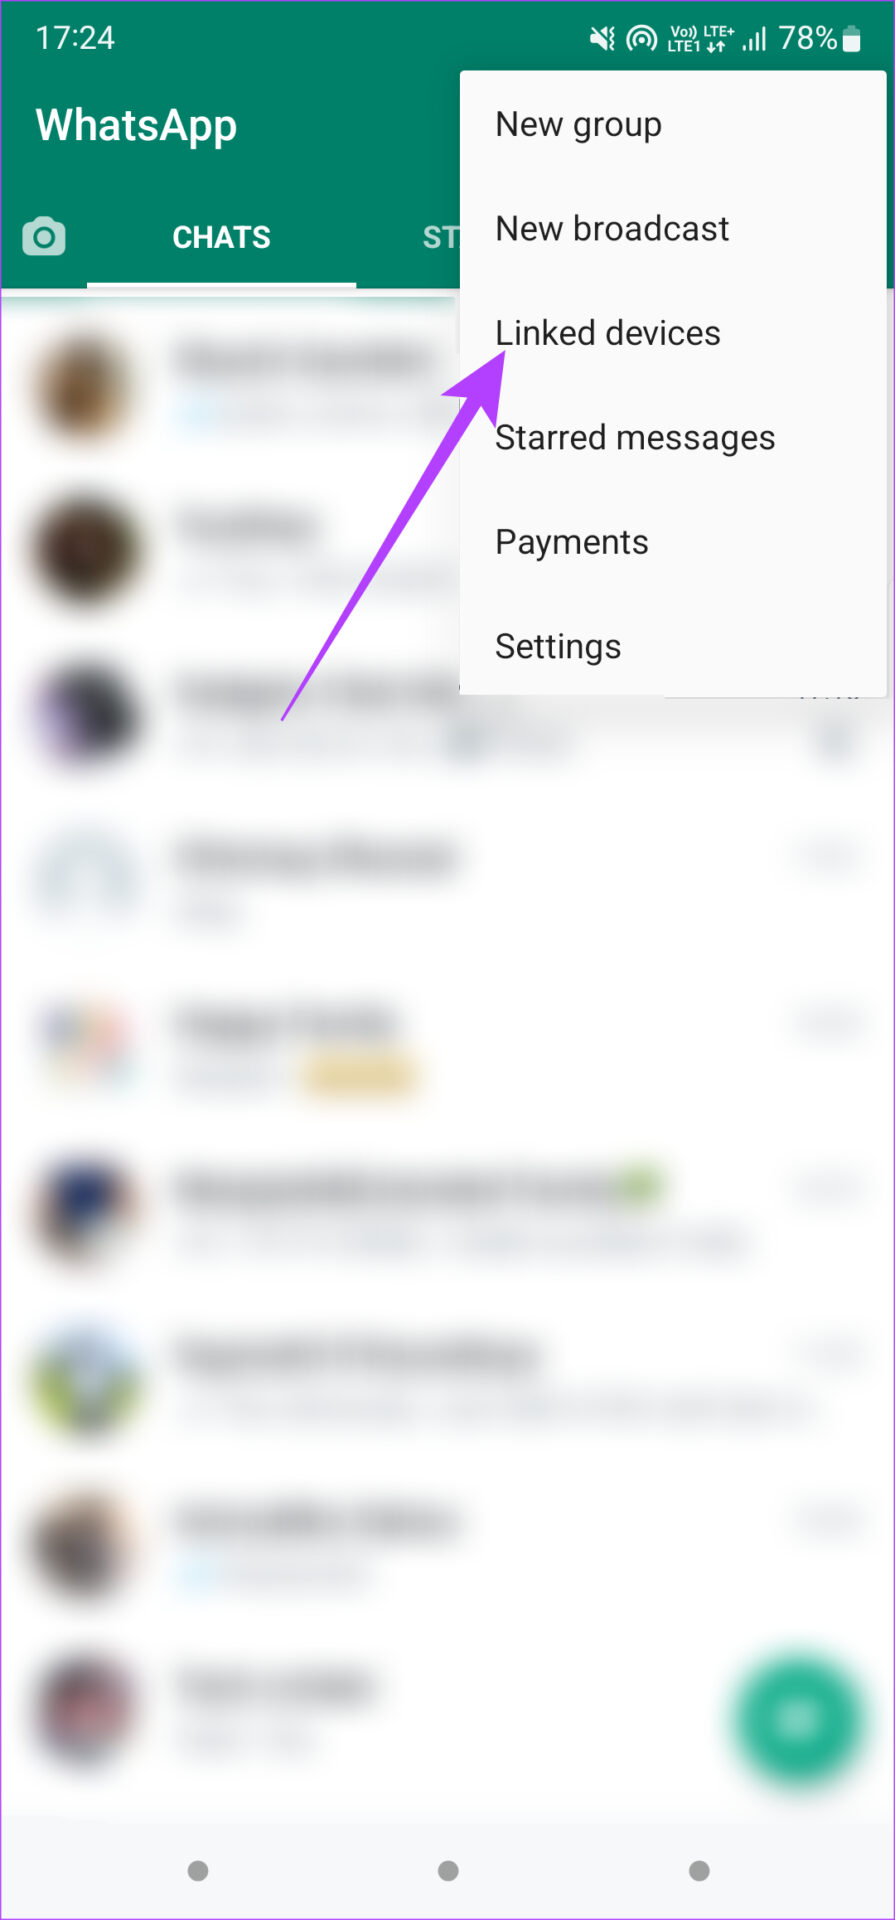Tap the WhatsApp title text
This screenshot has height=1920, width=895.
click(x=136, y=126)
